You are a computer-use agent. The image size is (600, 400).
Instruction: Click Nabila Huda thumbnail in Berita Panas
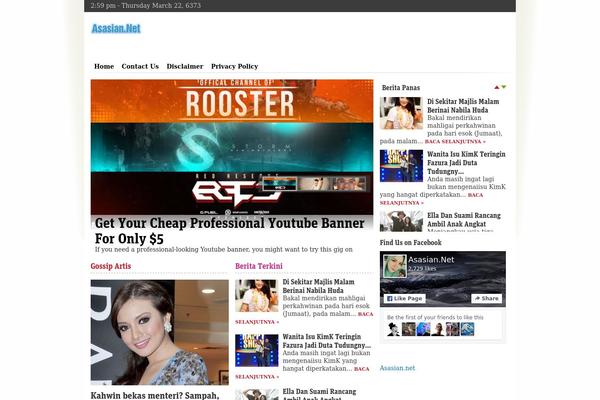[401, 113]
